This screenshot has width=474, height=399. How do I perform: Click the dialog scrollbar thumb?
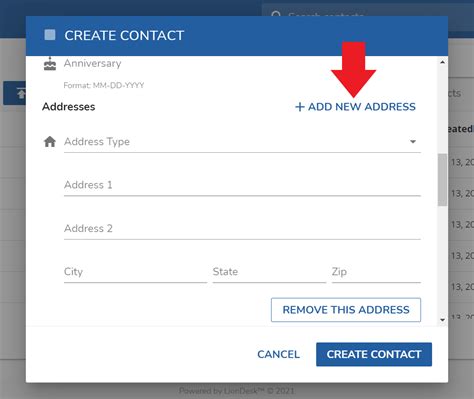[x=442, y=180]
